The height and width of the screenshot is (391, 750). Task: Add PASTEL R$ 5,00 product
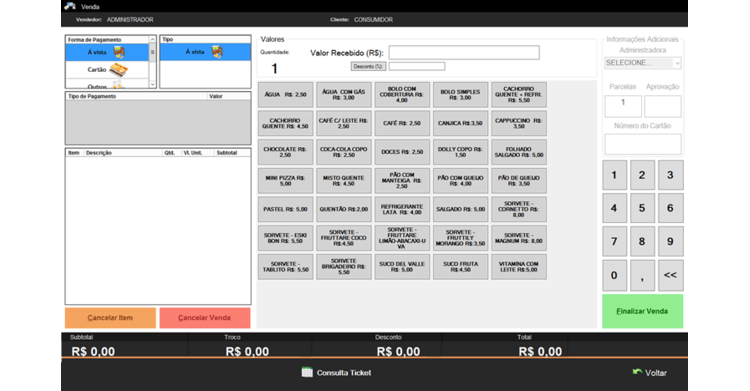click(x=286, y=210)
